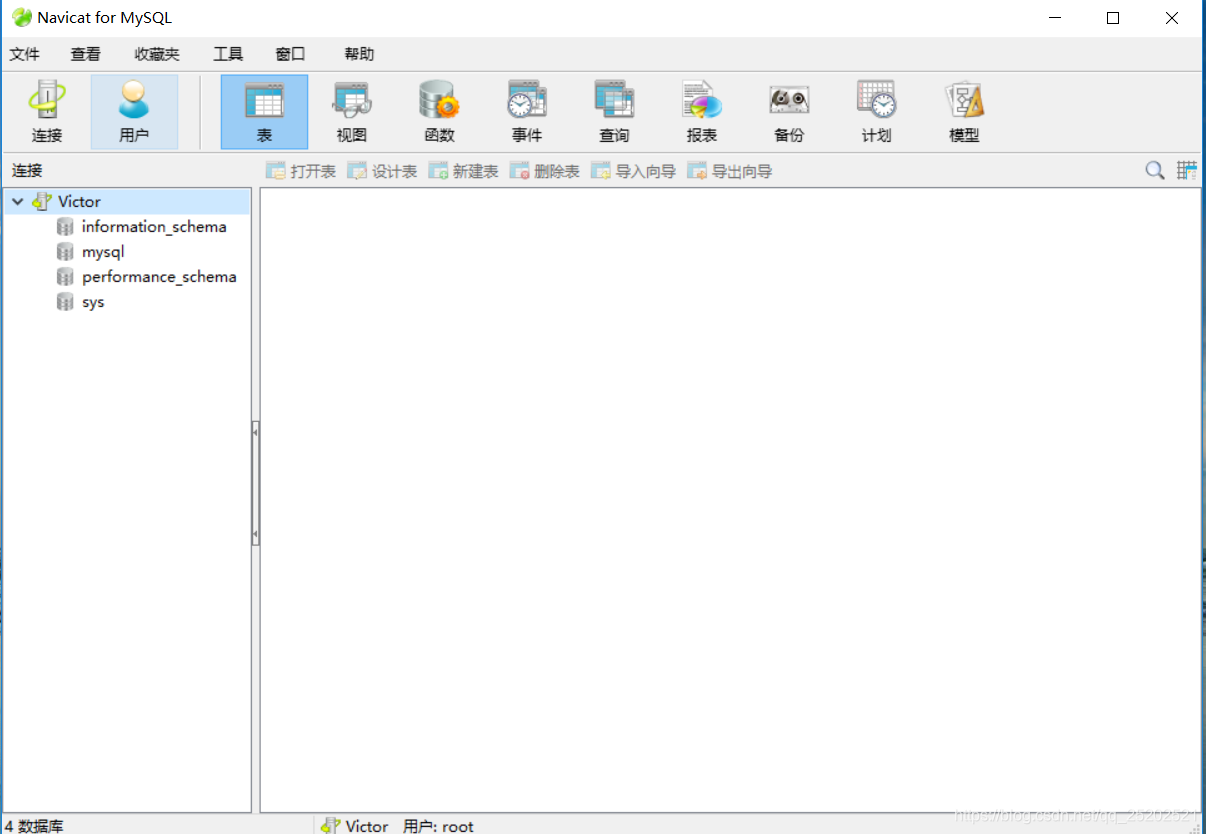The height and width of the screenshot is (834, 1206).
Task: Click the 连接 panel header label
Action: (x=28, y=171)
